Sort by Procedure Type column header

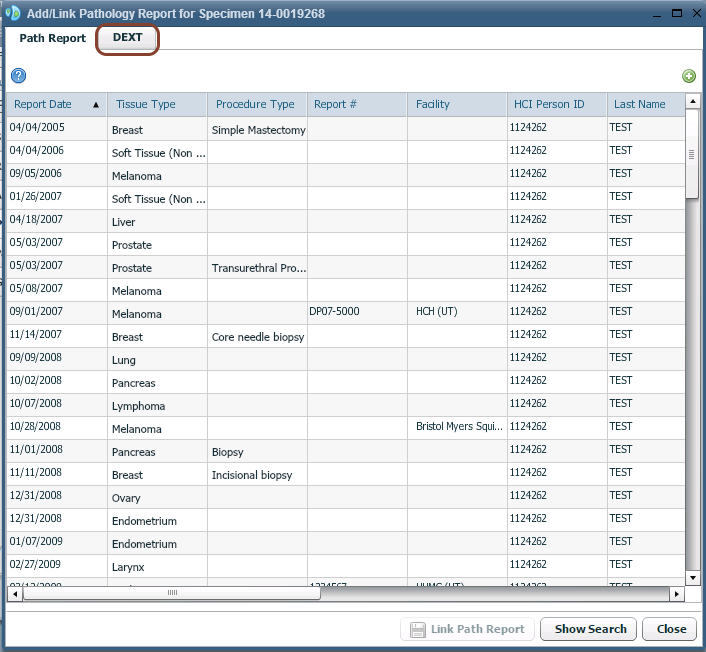point(257,104)
